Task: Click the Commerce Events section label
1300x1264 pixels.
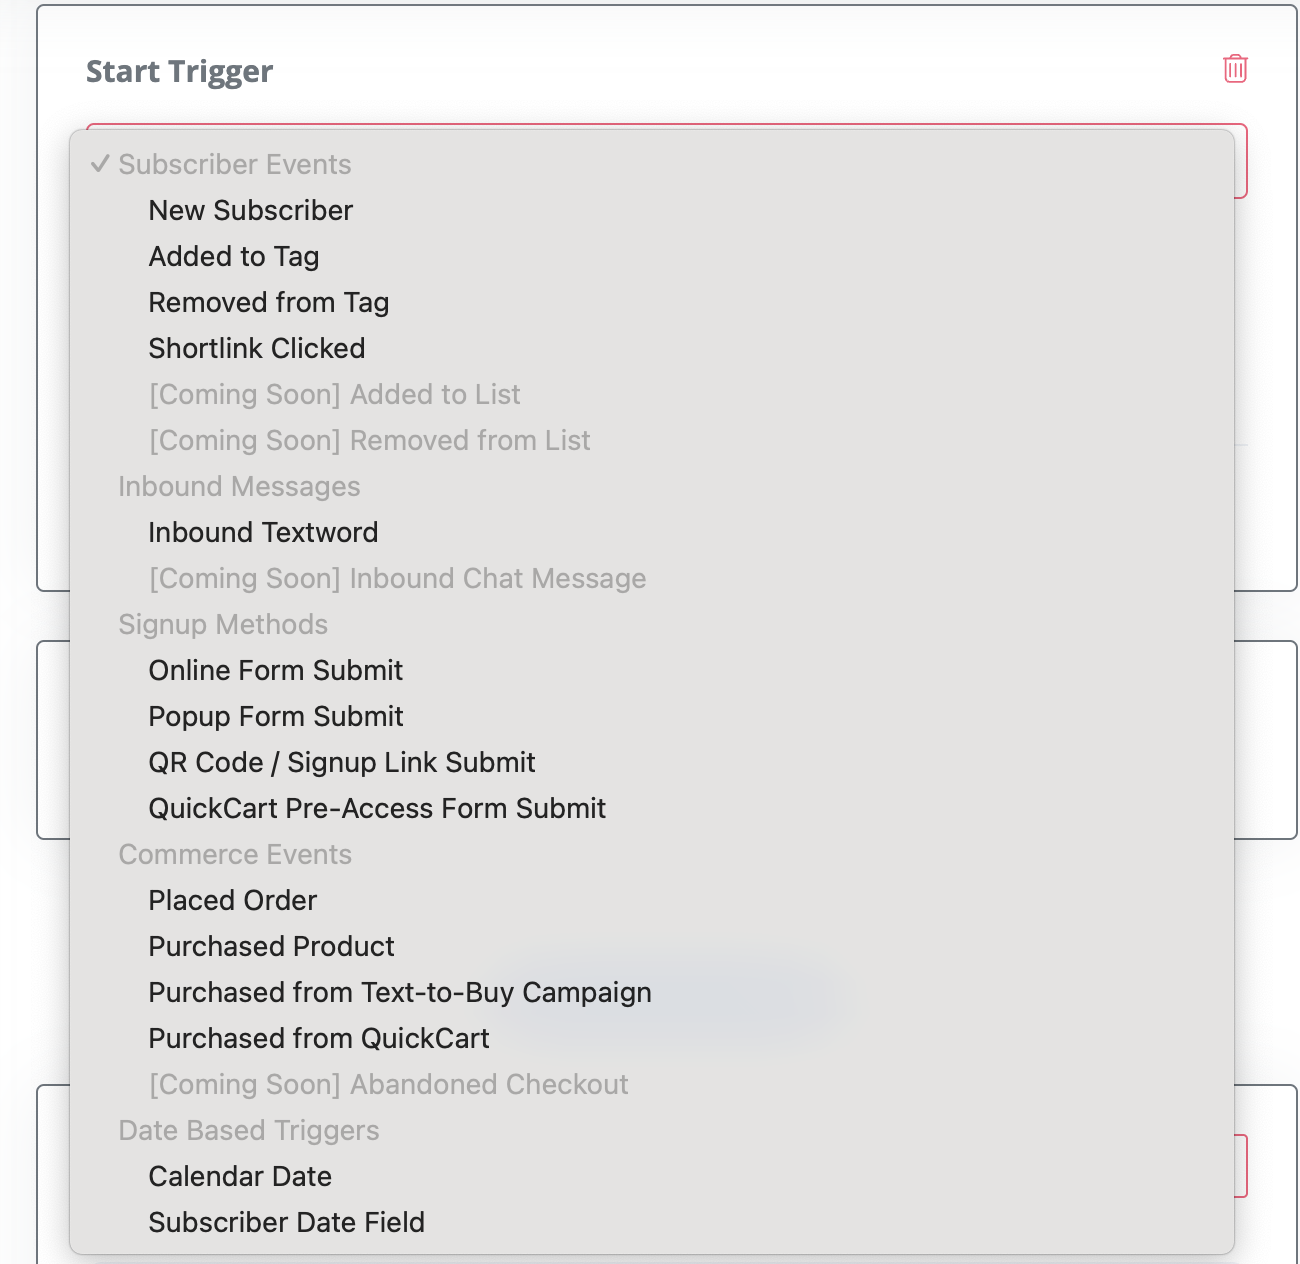Action: (x=235, y=854)
